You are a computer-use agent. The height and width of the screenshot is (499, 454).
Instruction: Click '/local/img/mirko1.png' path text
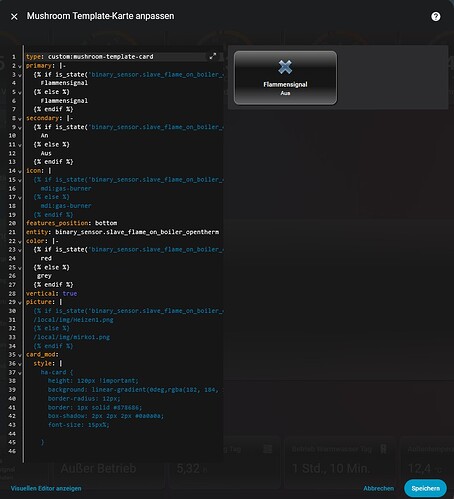tap(72, 337)
